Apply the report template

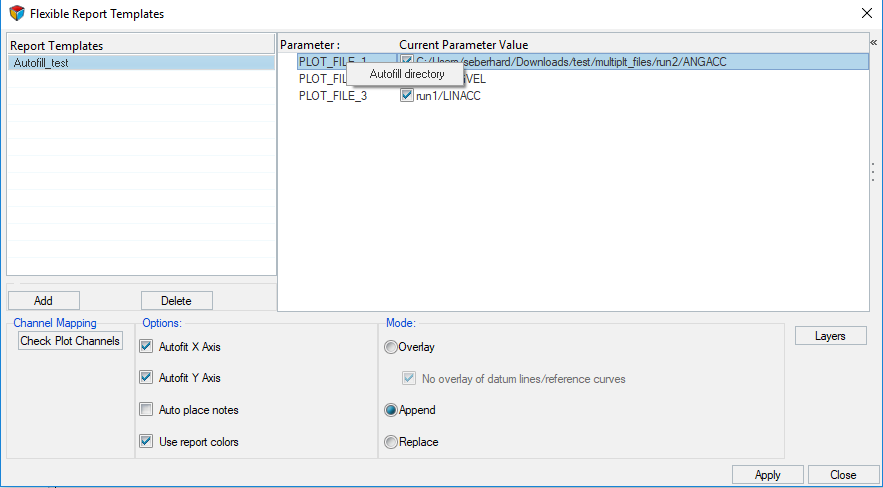[767, 475]
